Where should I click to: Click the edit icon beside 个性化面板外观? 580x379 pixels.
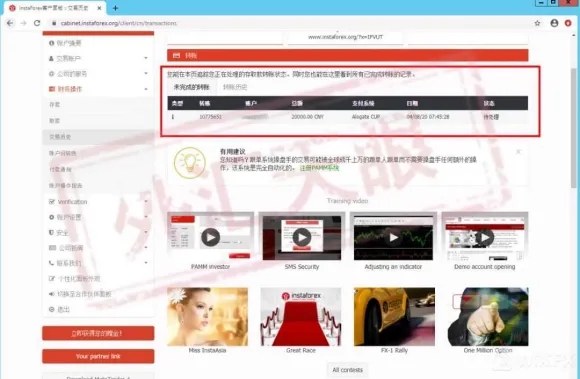pyautogui.click(x=52, y=279)
